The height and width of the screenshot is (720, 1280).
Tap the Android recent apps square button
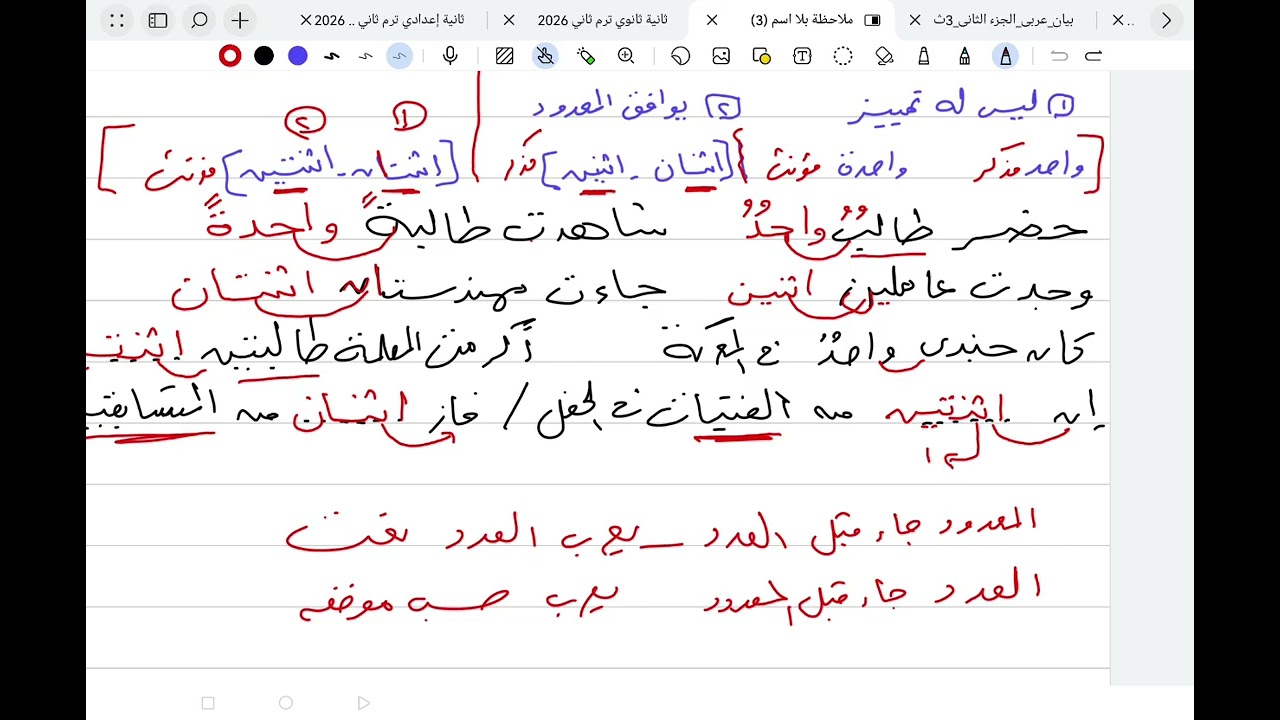tap(208, 703)
